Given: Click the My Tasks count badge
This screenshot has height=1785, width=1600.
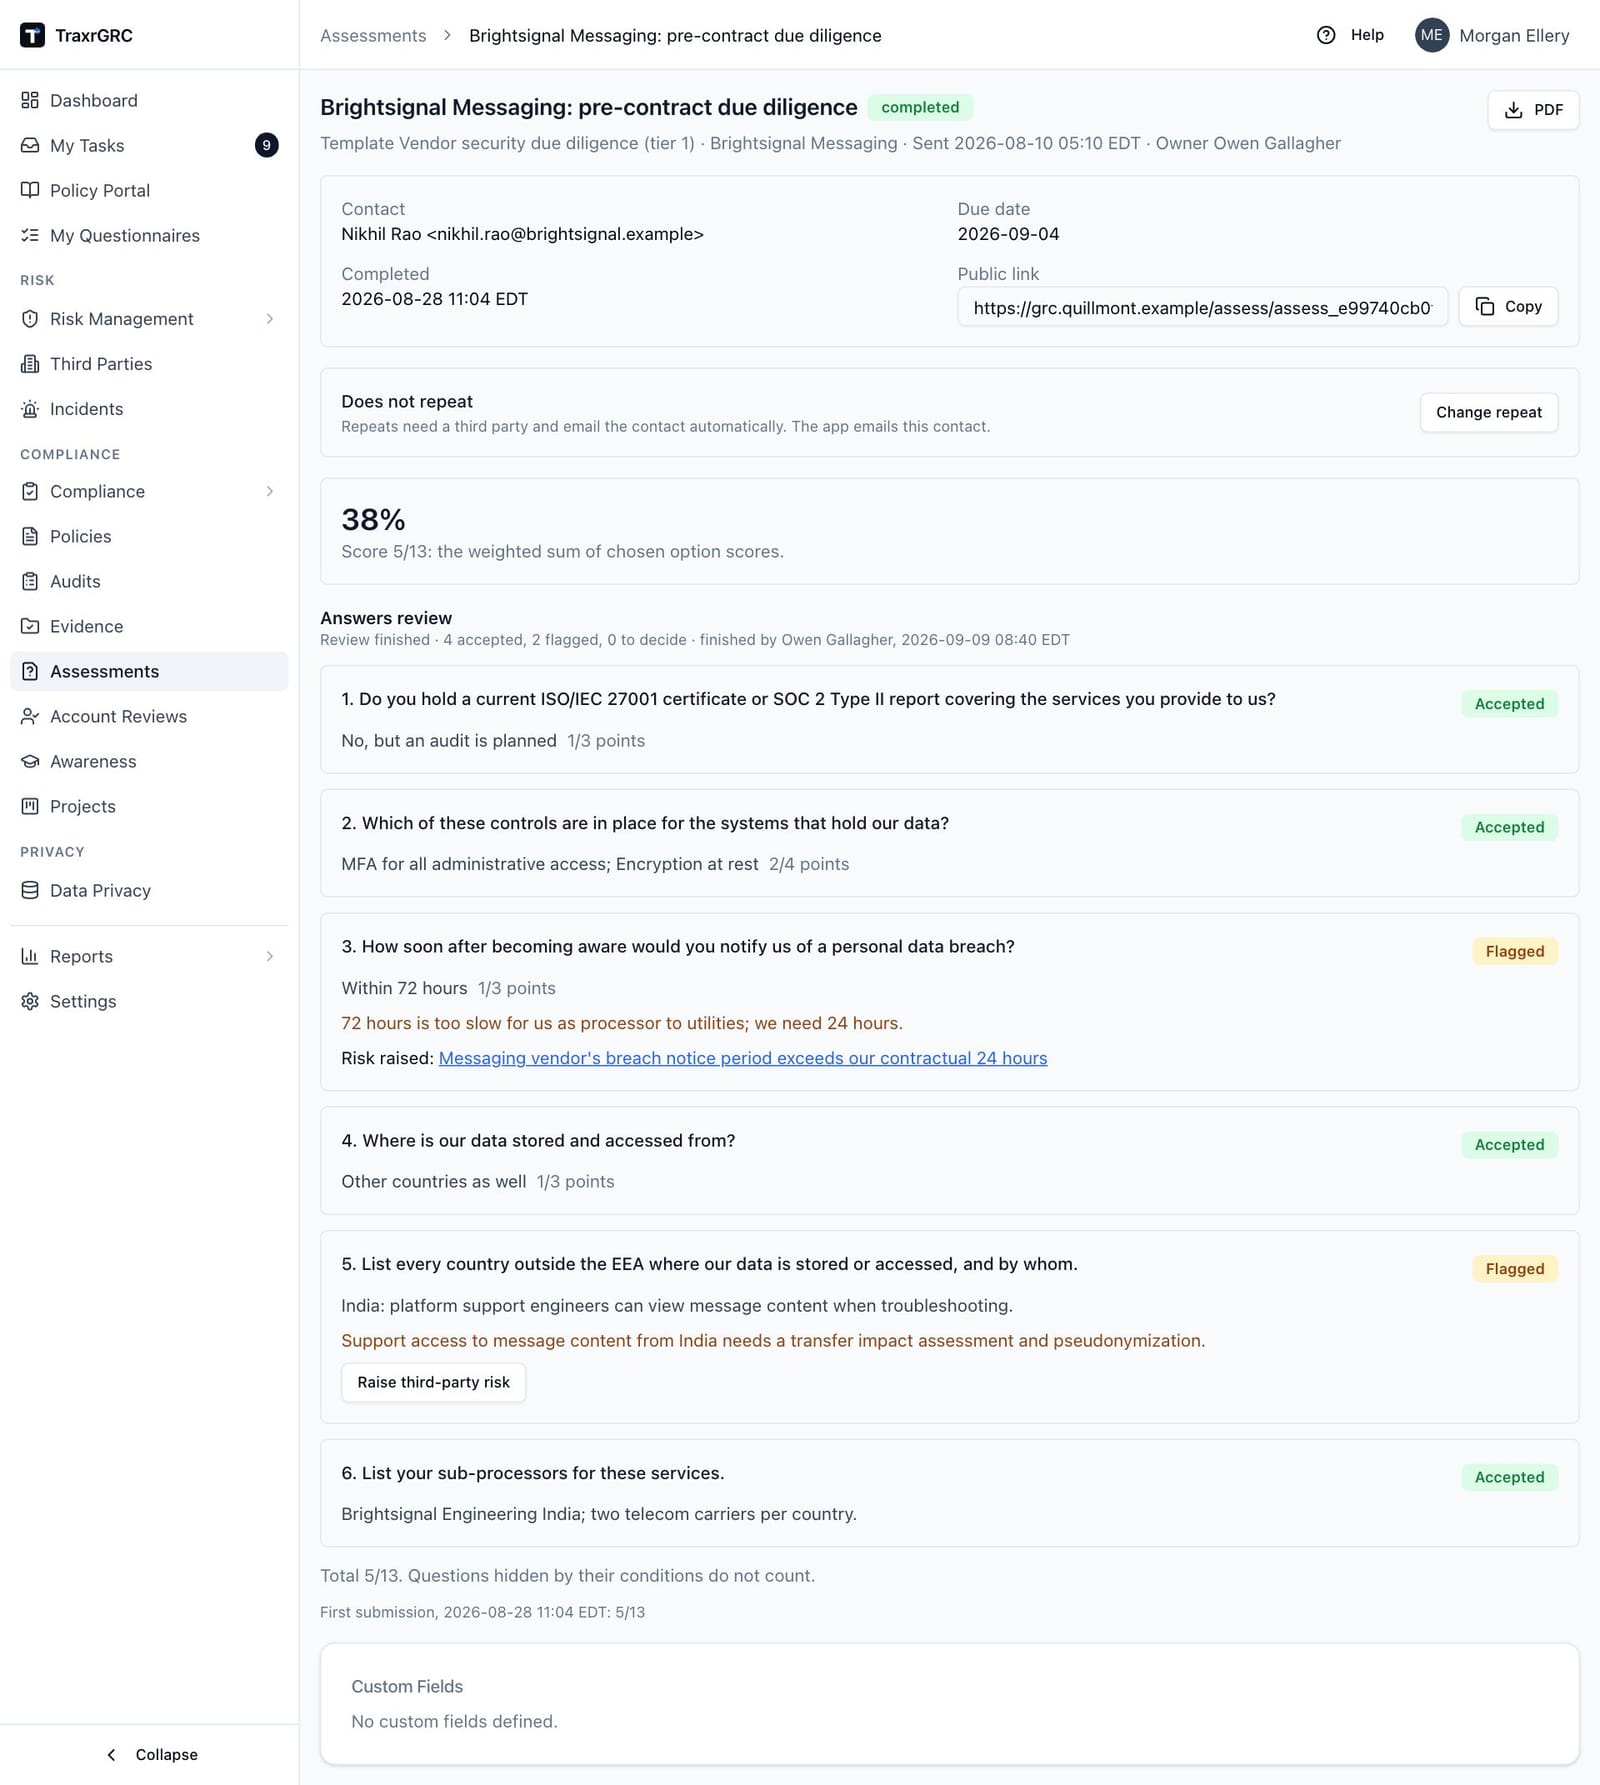Looking at the screenshot, I should [x=266, y=145].
